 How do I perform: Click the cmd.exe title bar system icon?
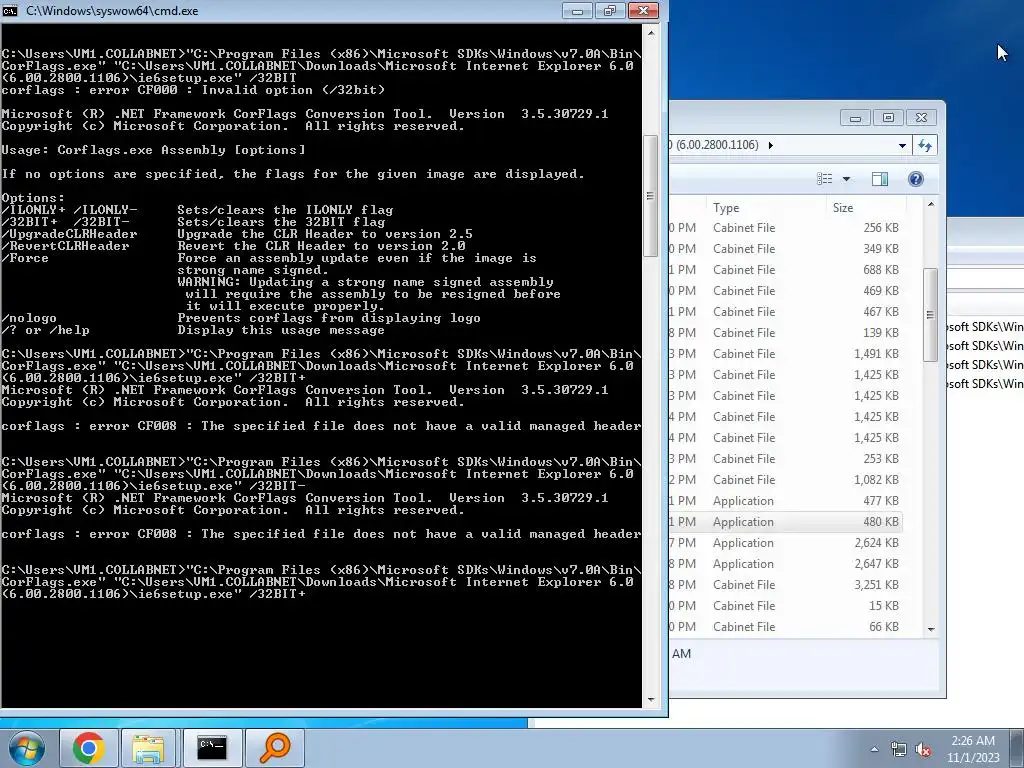pos(10,10)
